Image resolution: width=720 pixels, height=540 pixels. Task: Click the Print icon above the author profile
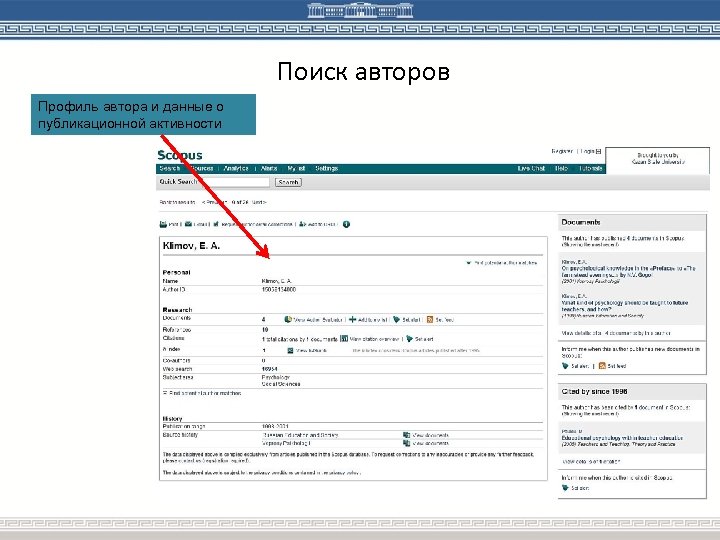pos(163,224)
